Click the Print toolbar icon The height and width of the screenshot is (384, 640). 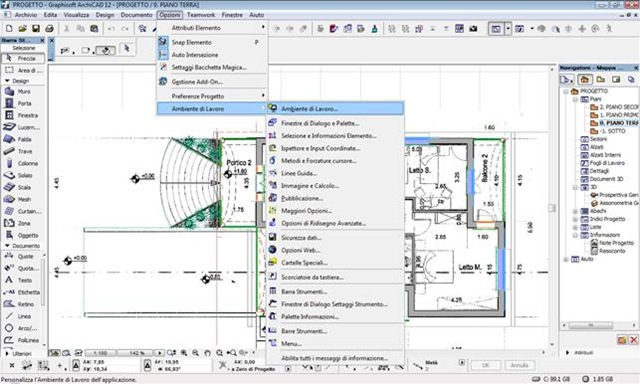tap(49, 29)
